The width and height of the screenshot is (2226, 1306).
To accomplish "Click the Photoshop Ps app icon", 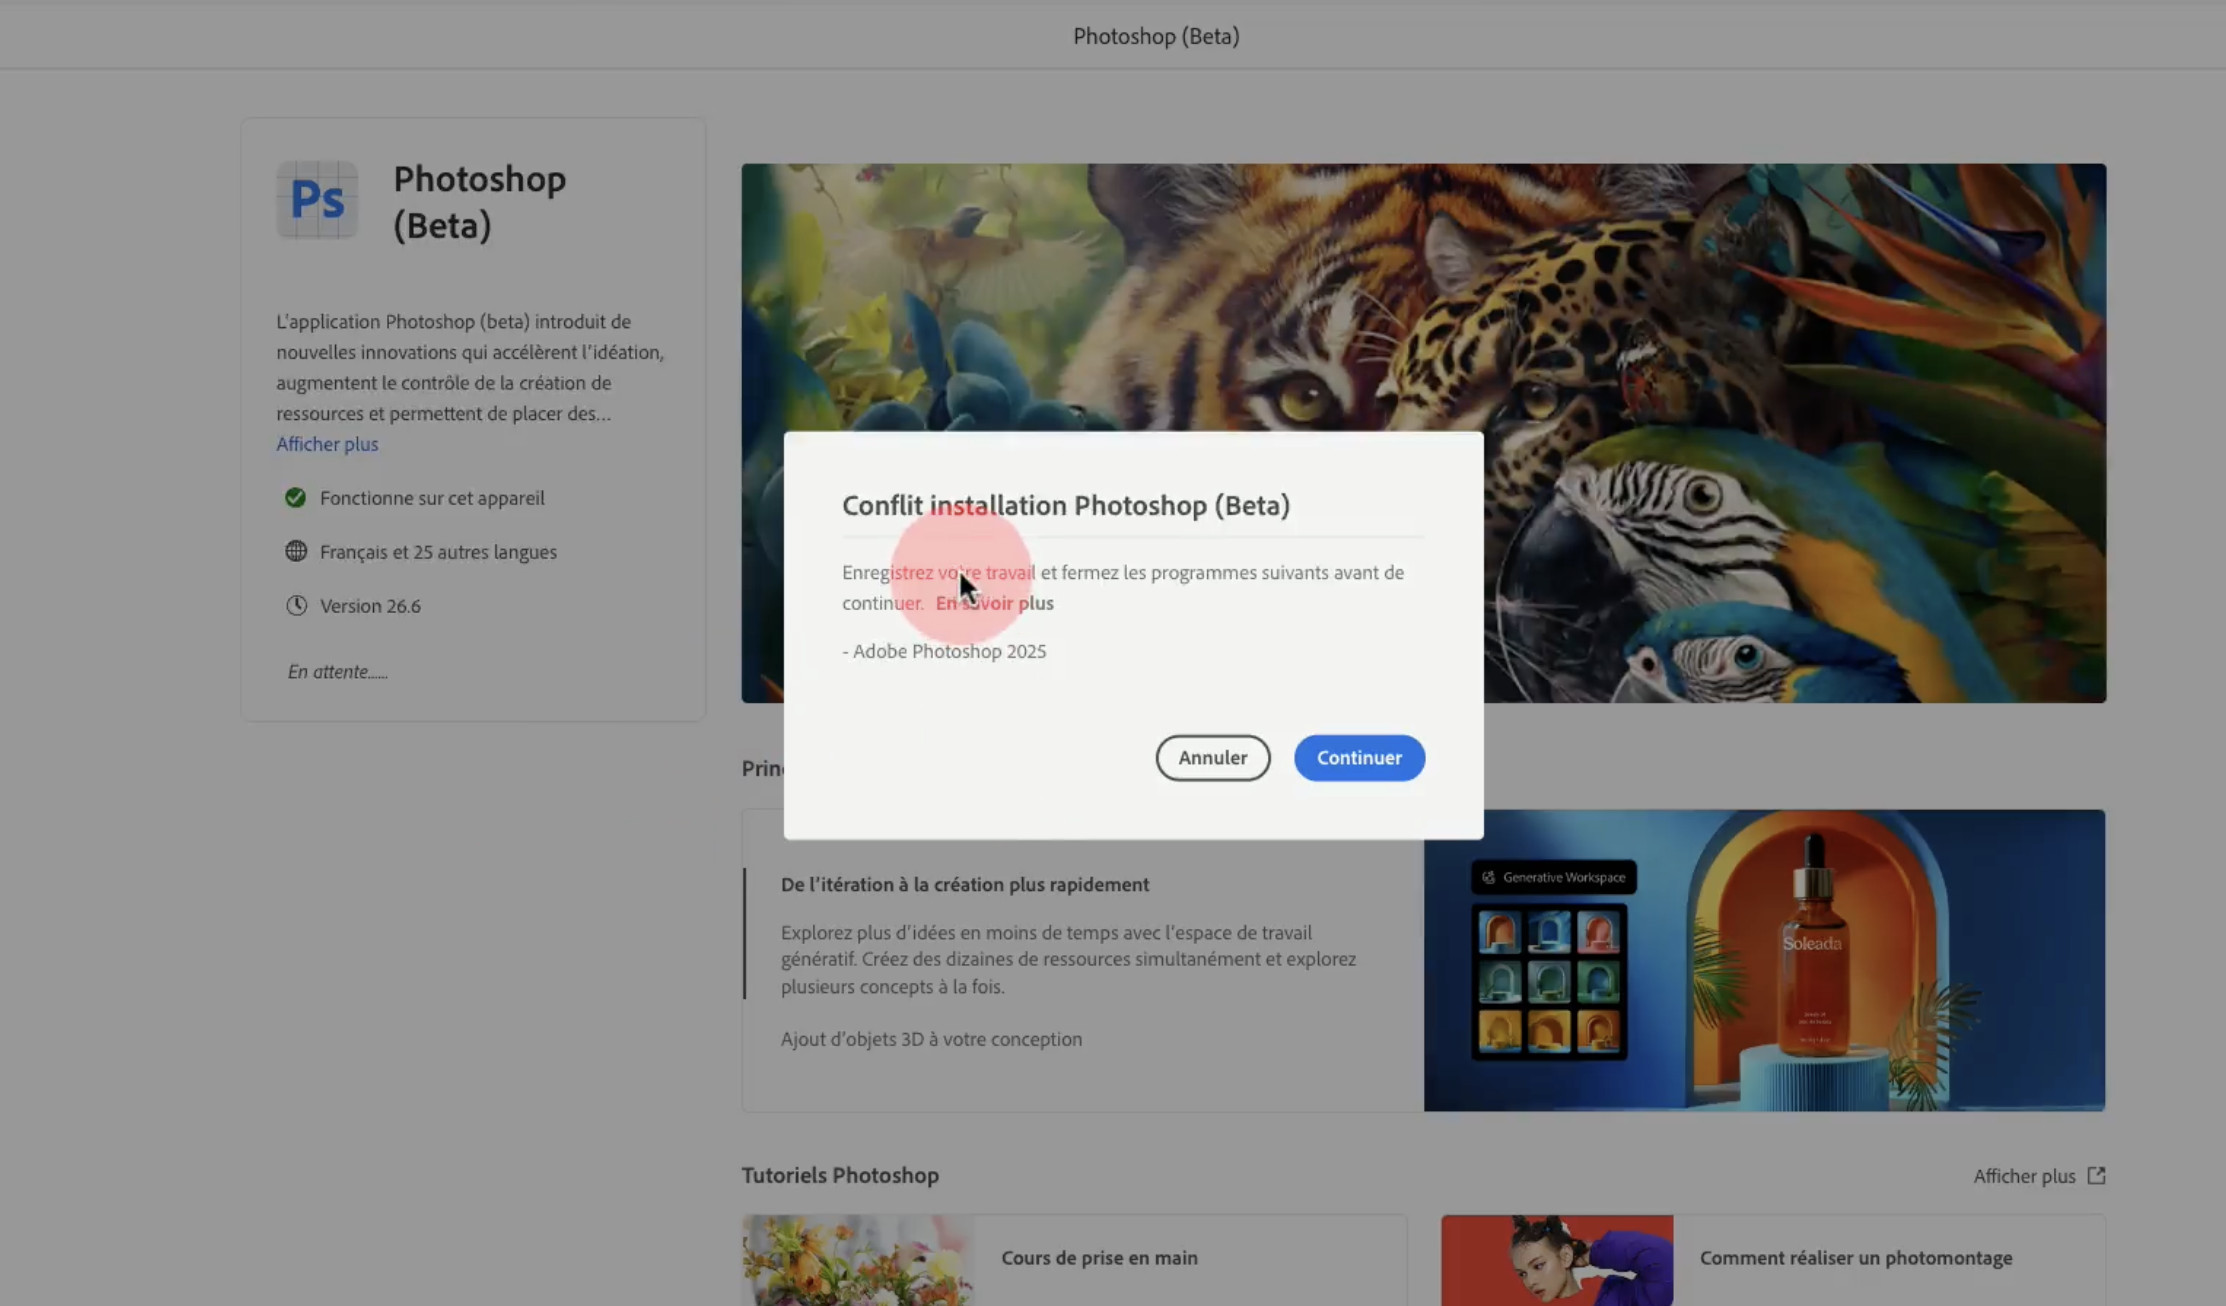I will pyautogui.click(x=317, y=199).
